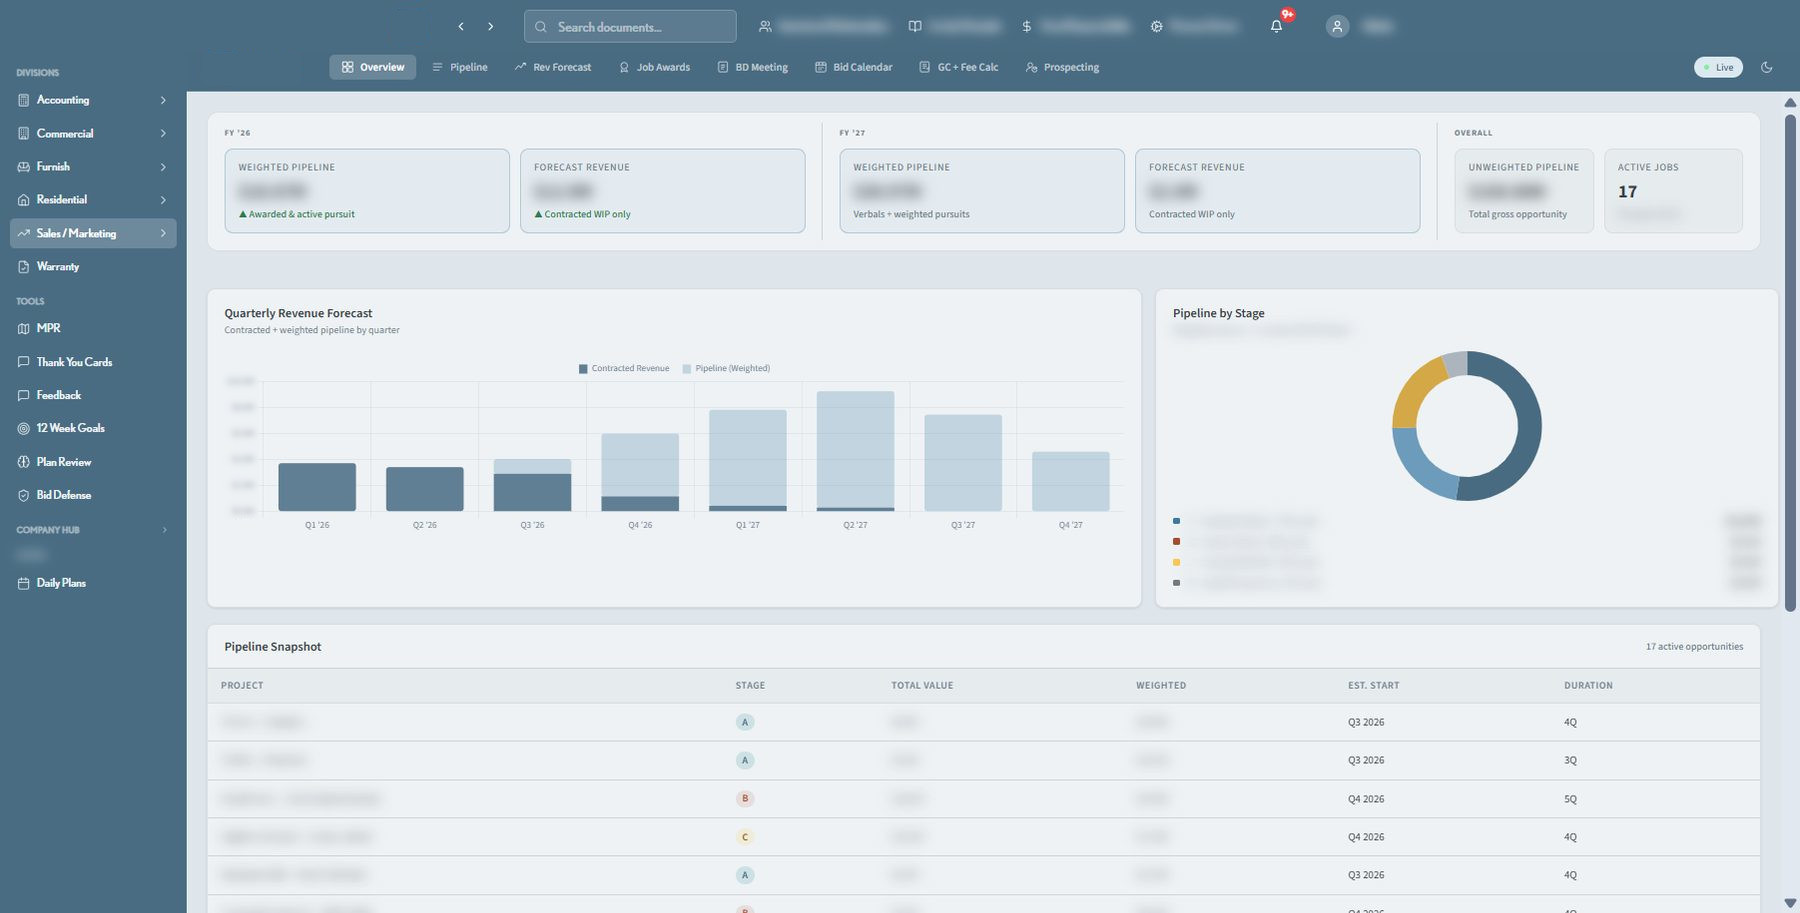Screen dimensions: 1800x913
Task: Click the book icon in top bar
Action: (x=915, y=27)
